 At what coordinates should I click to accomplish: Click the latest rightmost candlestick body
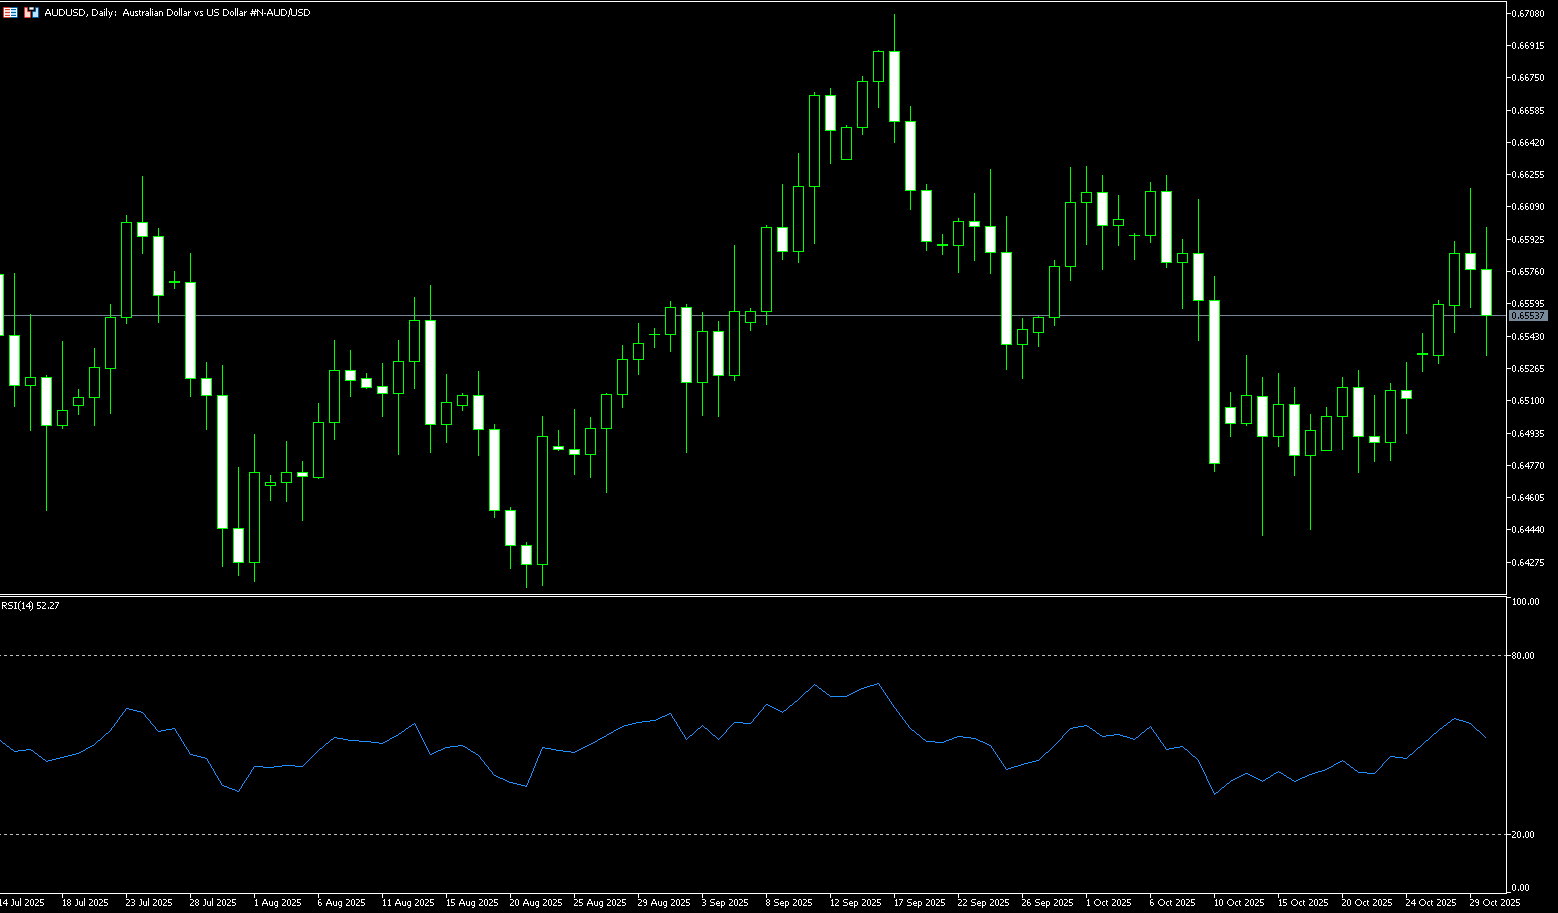[x=1486, y=292]
